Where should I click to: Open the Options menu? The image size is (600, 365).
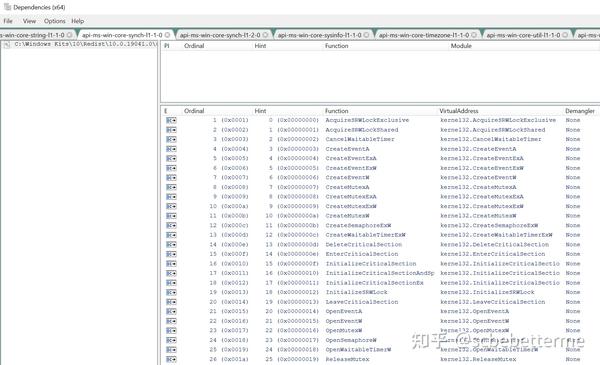point(54,21)
